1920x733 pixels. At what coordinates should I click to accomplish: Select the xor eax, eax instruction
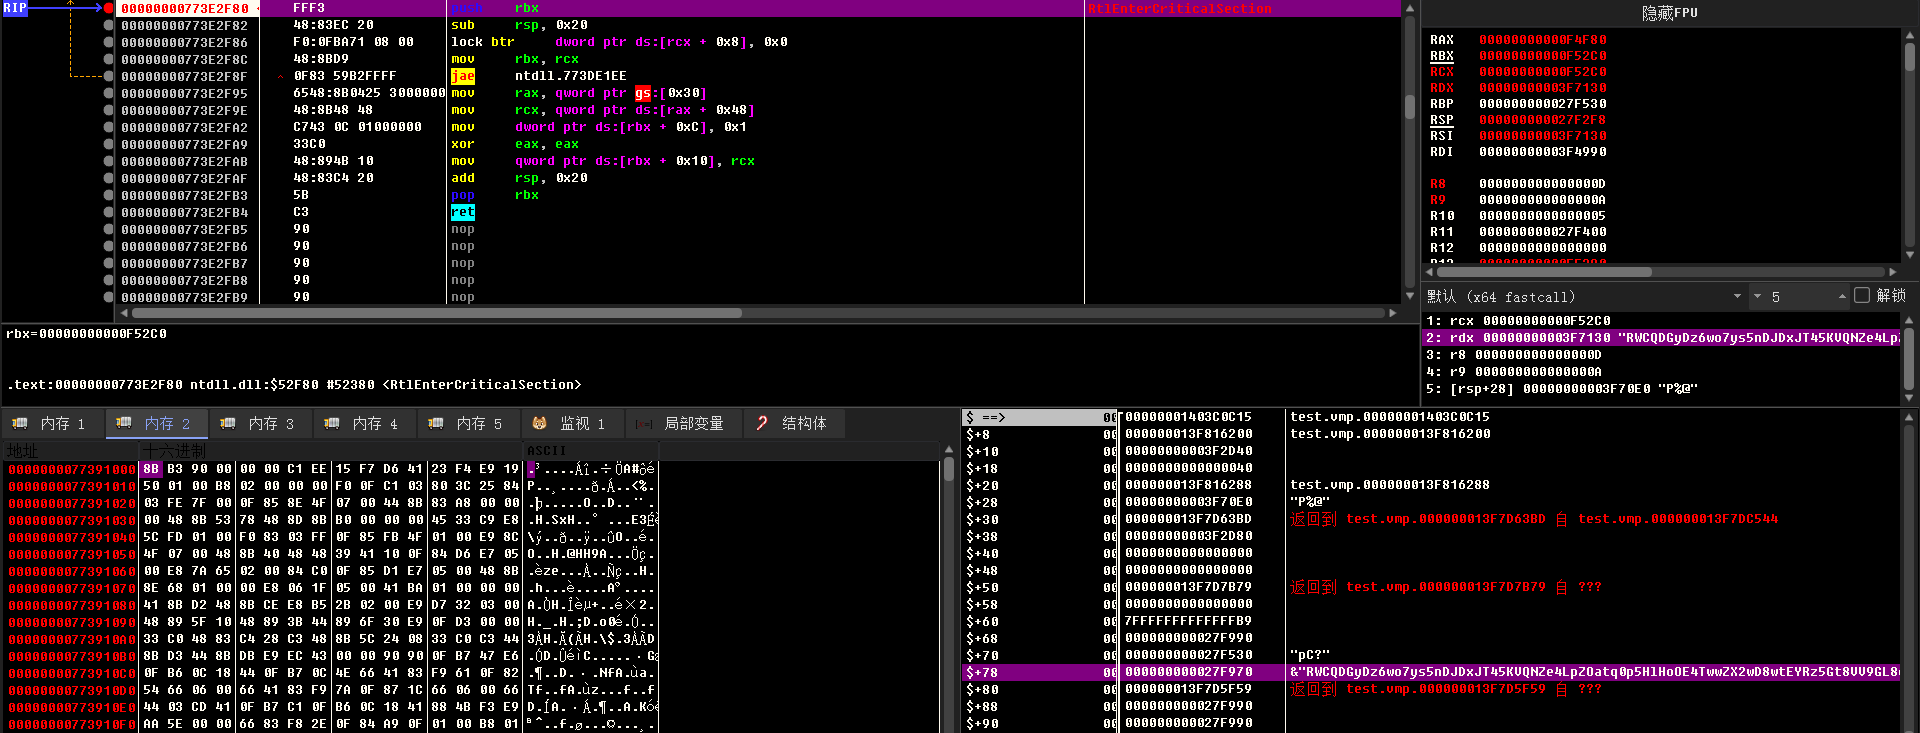pos(514,144)
